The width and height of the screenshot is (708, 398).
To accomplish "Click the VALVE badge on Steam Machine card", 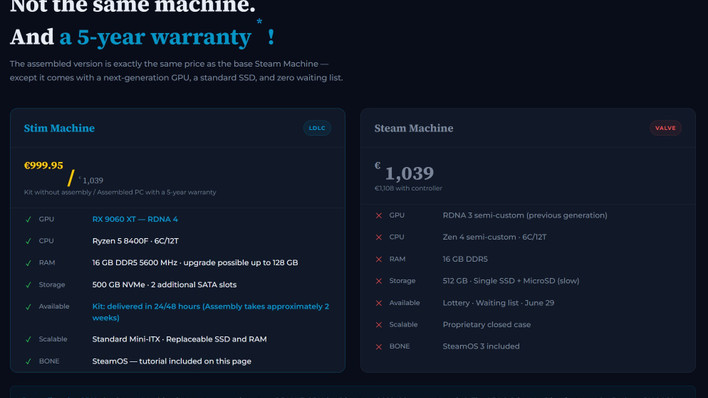I will tap(665, 128).
